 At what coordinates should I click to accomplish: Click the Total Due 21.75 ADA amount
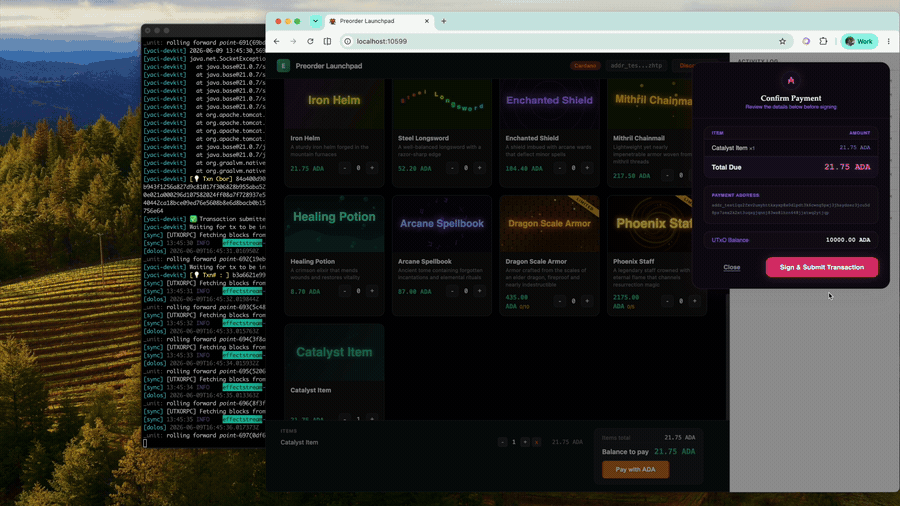[847, 167]
